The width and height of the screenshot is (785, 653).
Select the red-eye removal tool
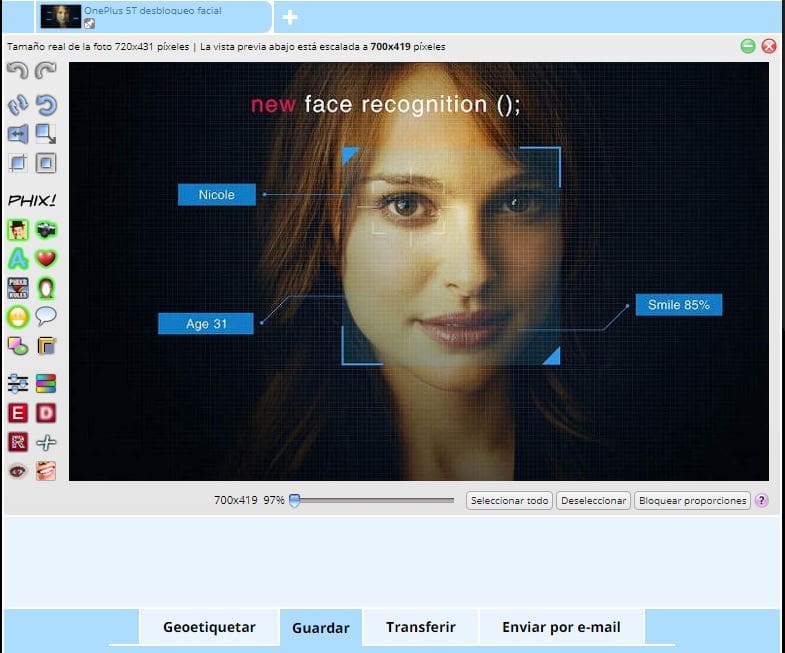coord(17,470)
